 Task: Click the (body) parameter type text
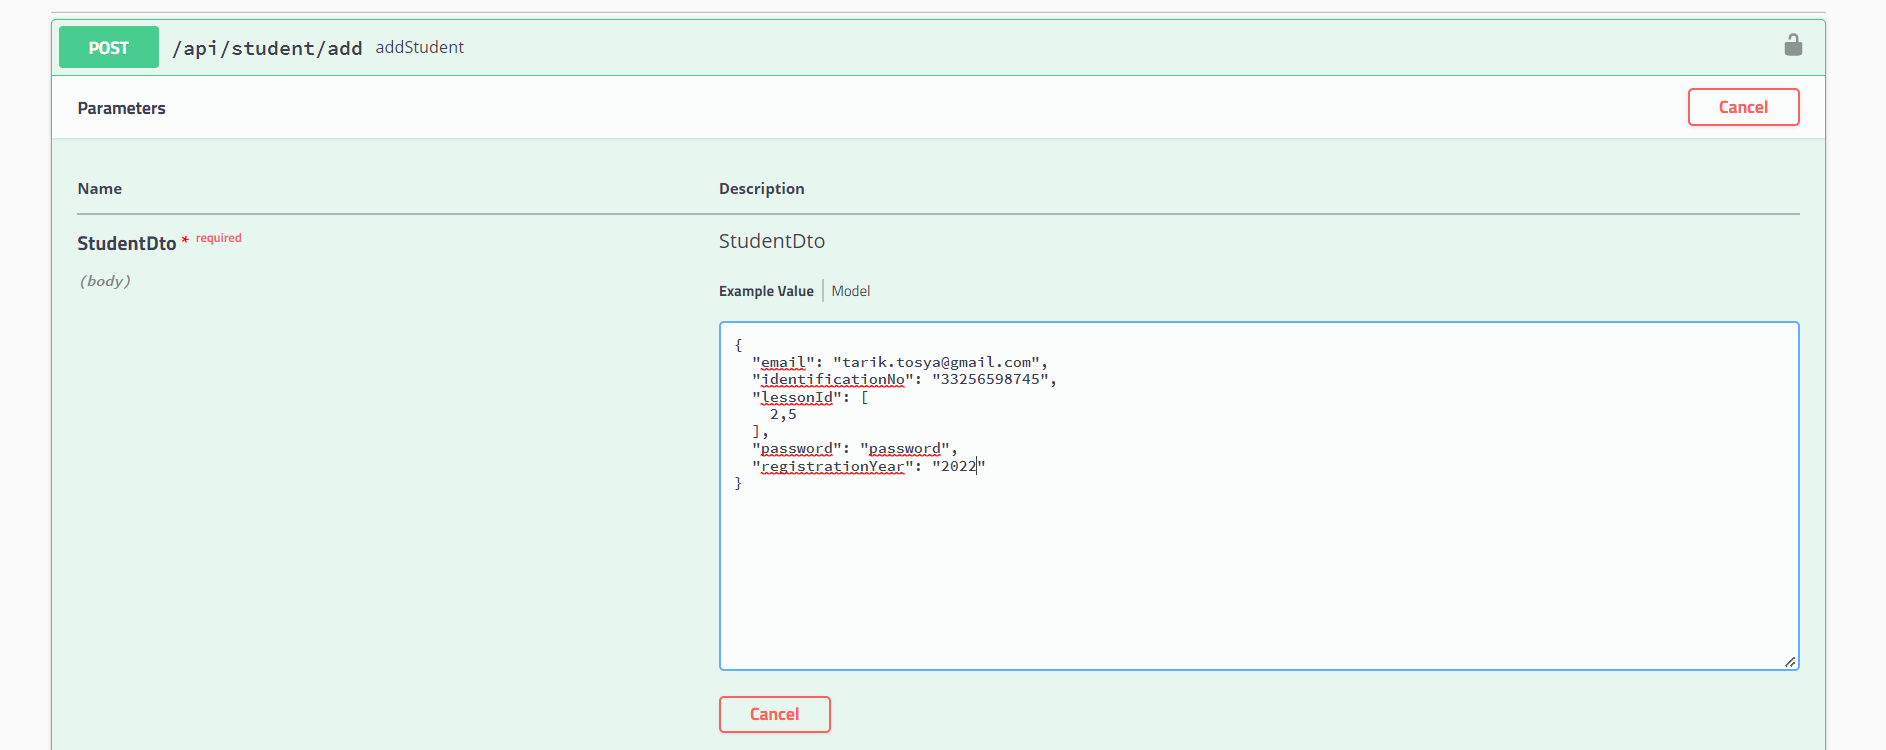tap(105, 281)
